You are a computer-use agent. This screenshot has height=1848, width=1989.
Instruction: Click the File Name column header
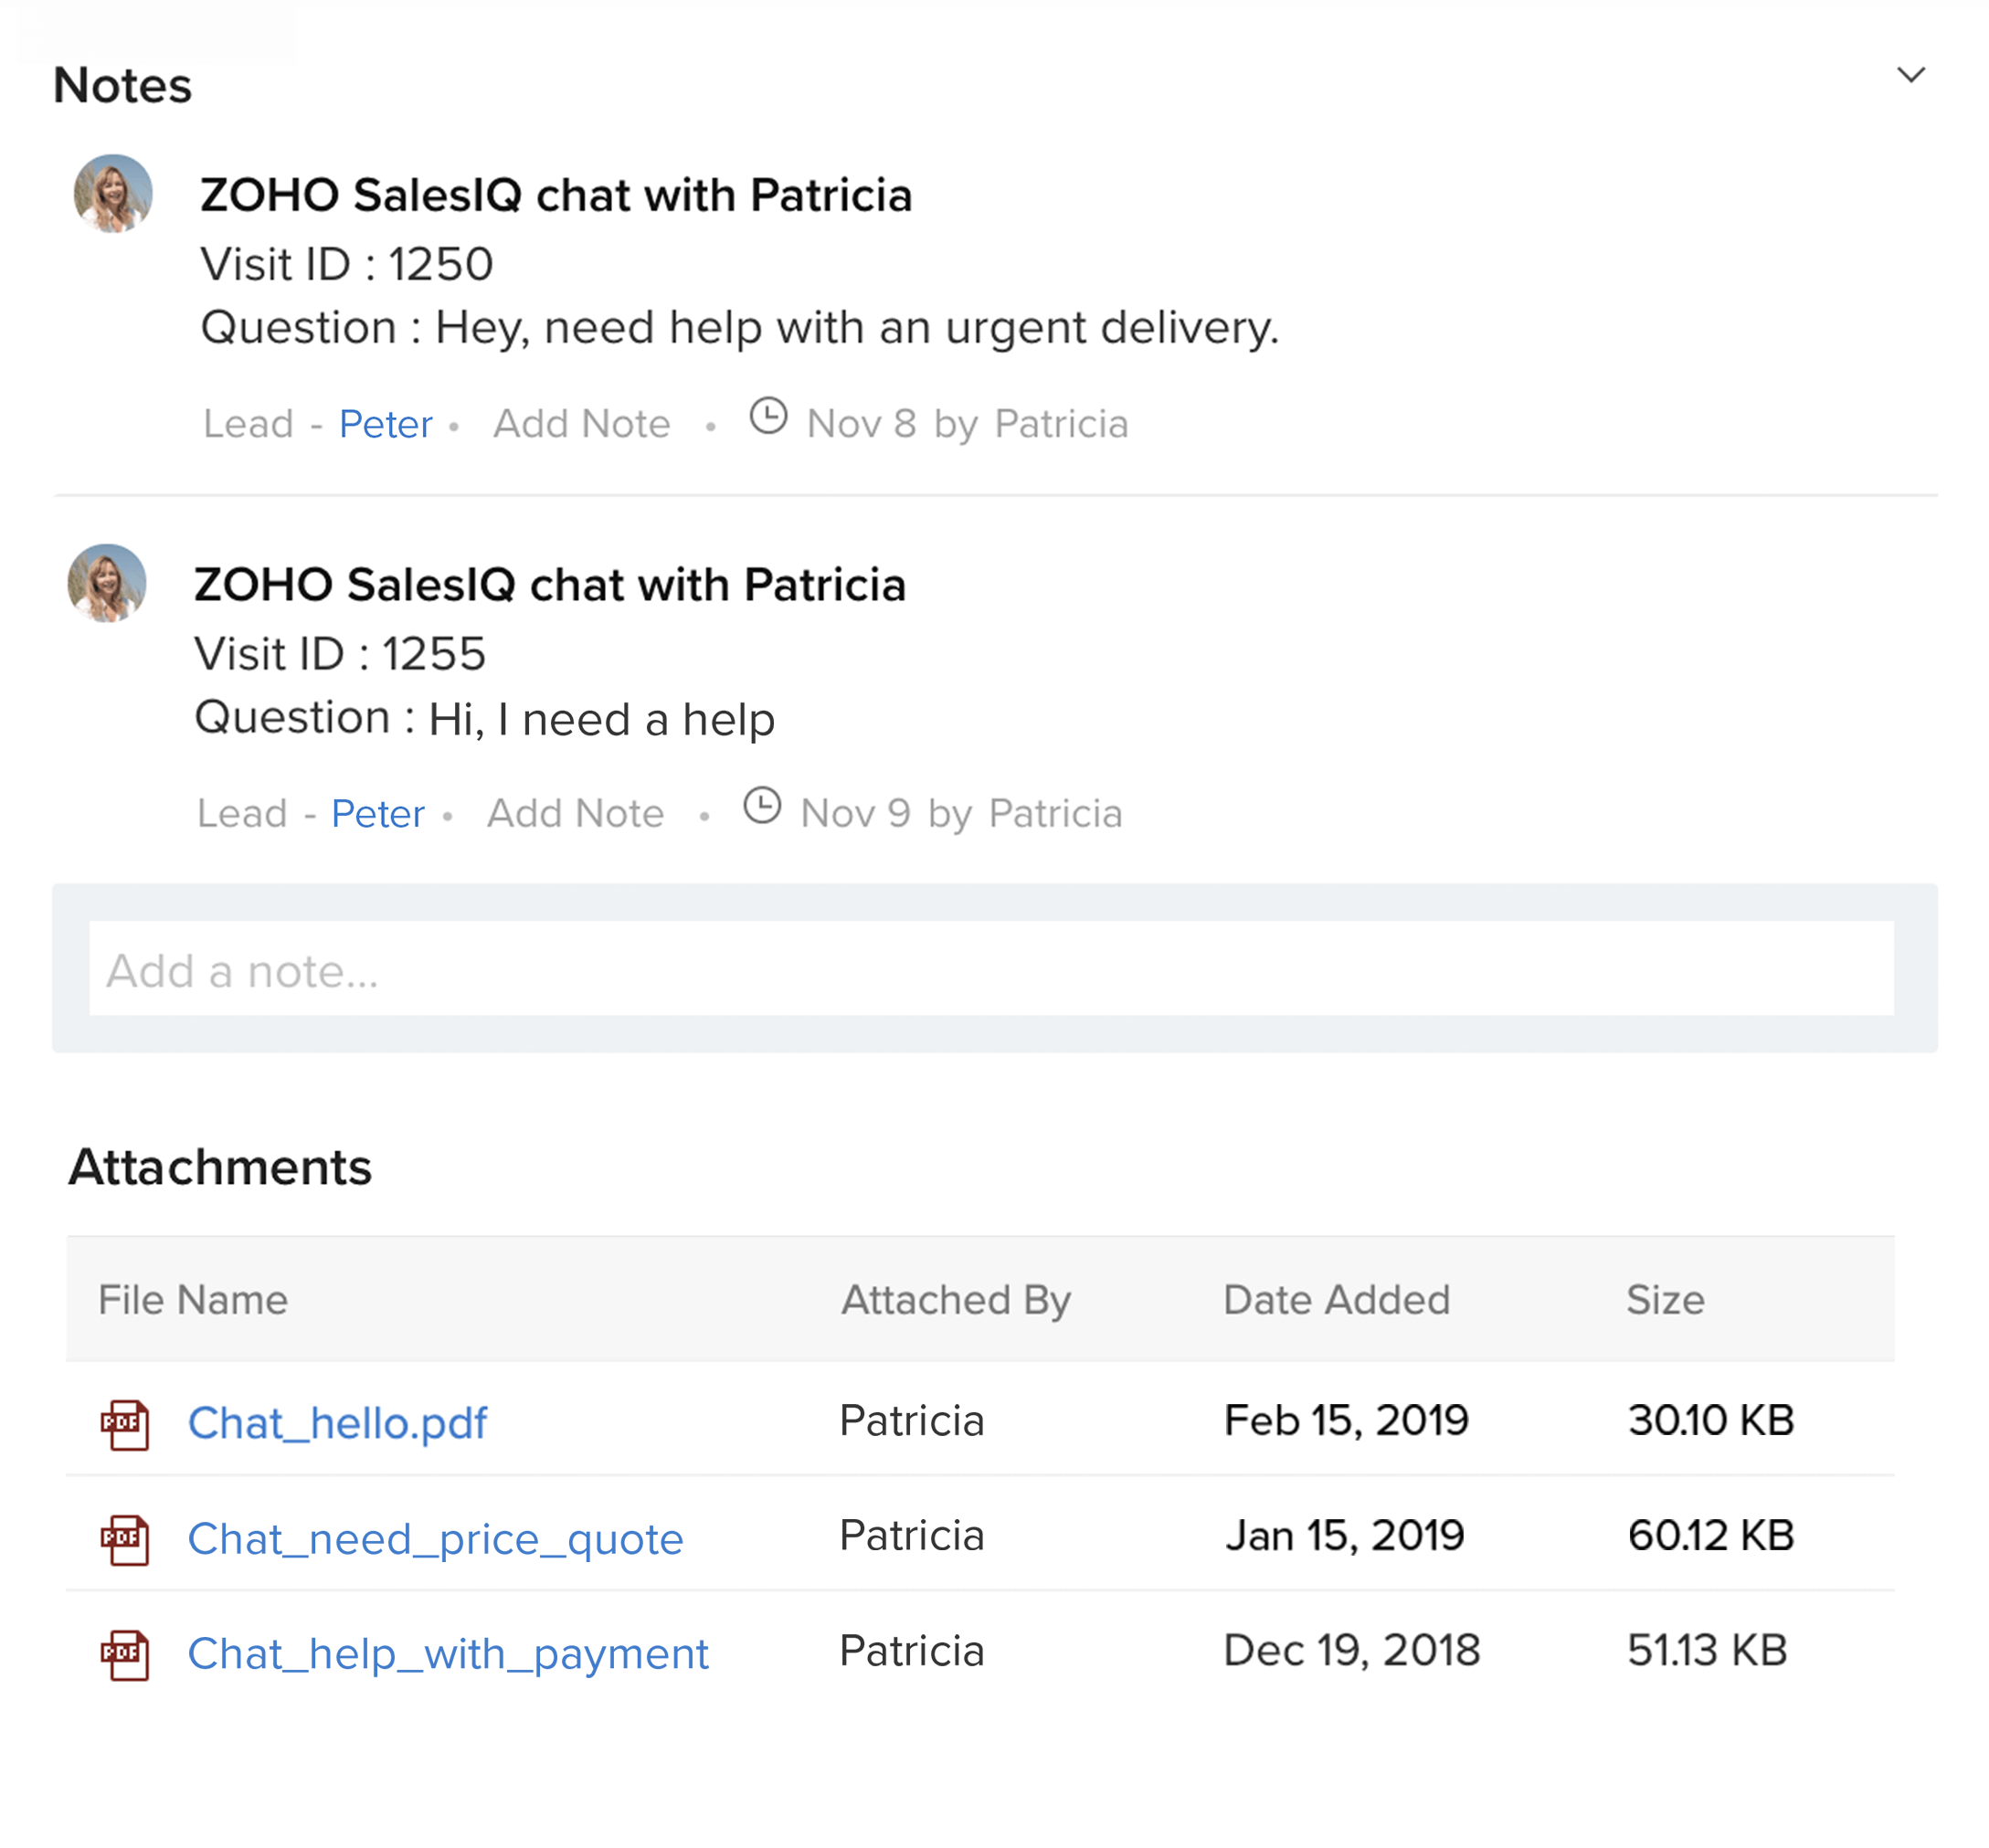pyautogui.click(x=193, y=1300)
